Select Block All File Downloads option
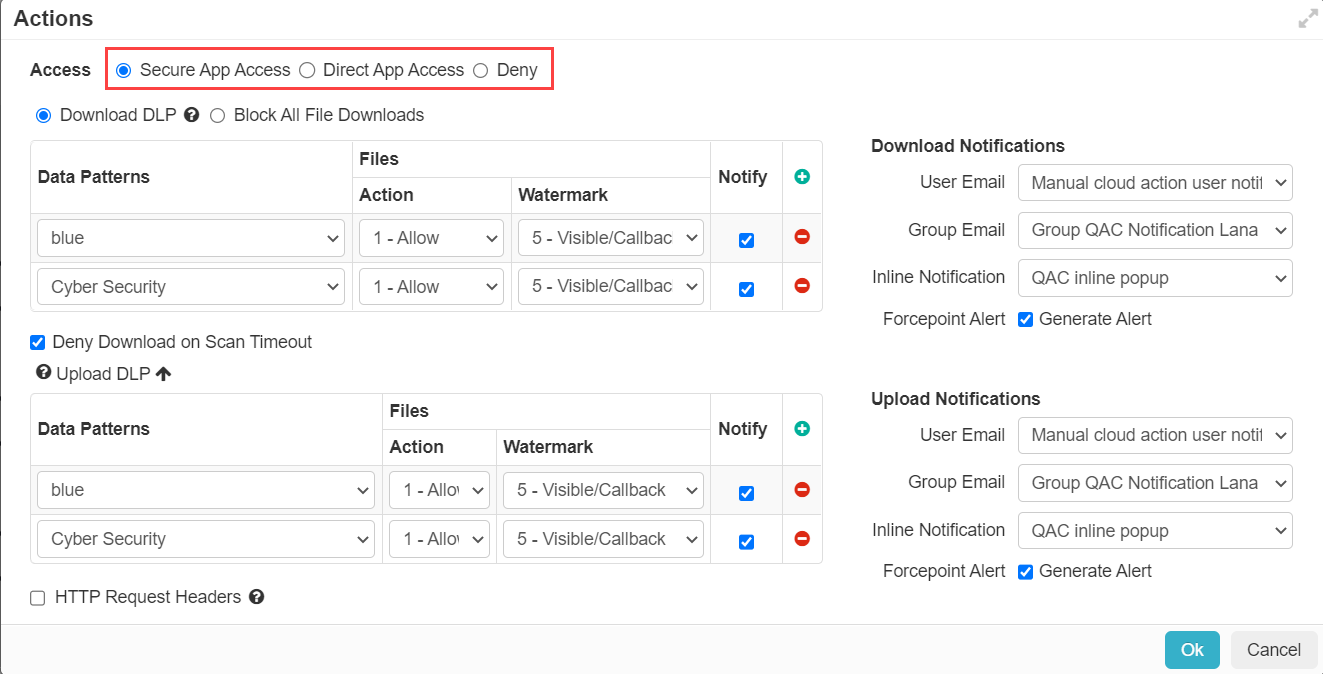The width and height of the screenshot is (1323, 674). pos(217,115)
